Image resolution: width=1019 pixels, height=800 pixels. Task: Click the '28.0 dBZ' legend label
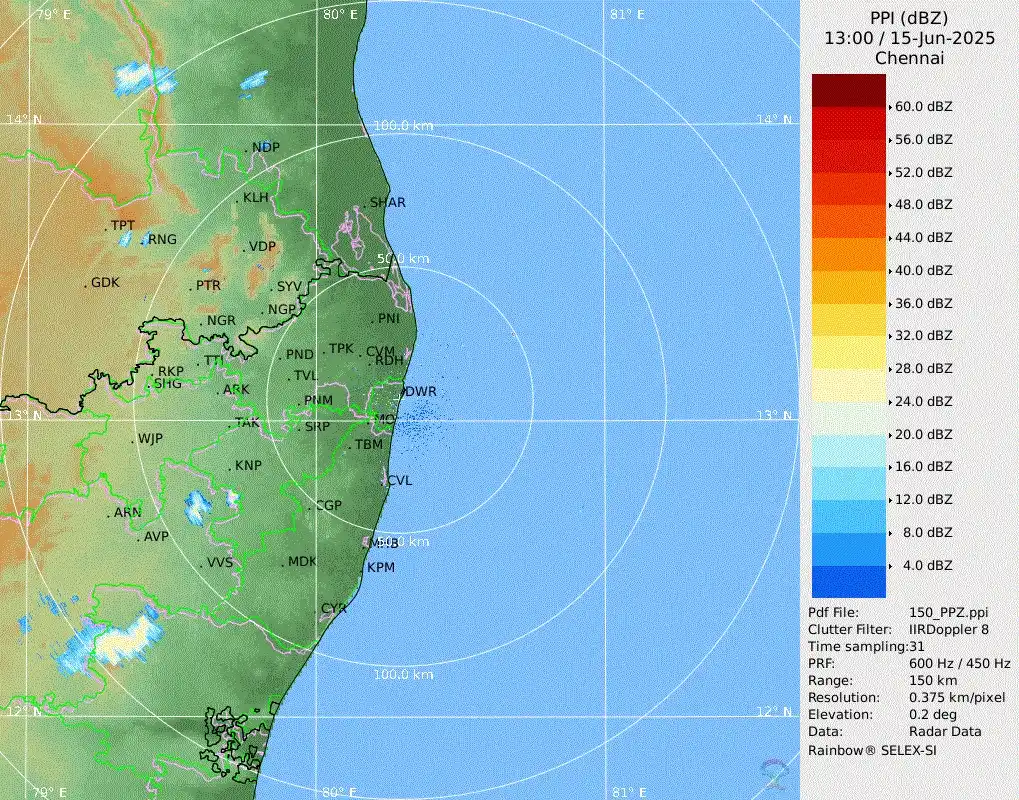(x=923, y=368)
